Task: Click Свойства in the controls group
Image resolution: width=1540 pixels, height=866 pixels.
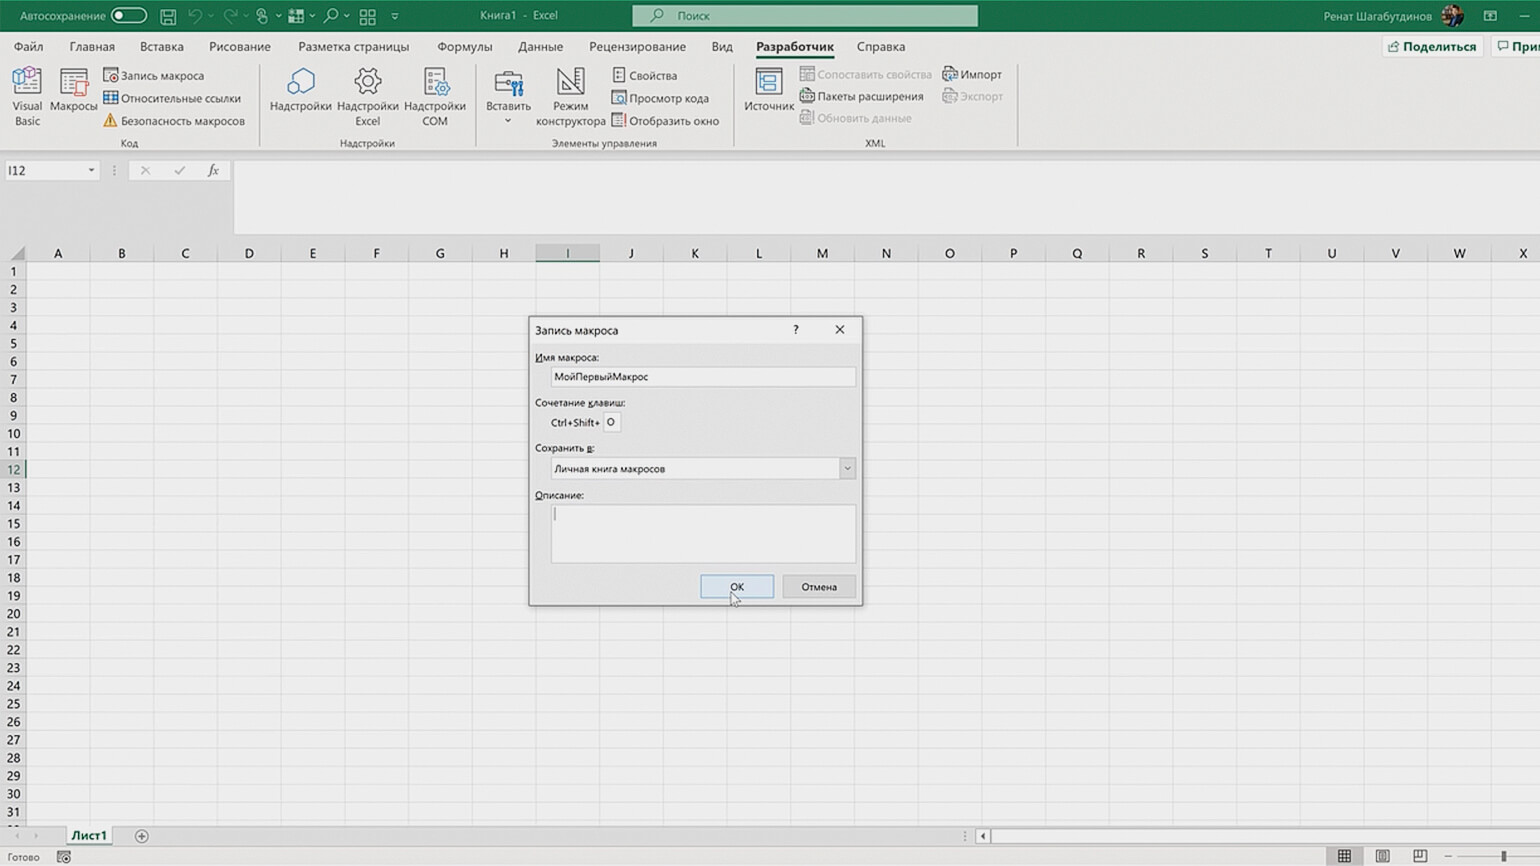Action: [x=644, y=76]
